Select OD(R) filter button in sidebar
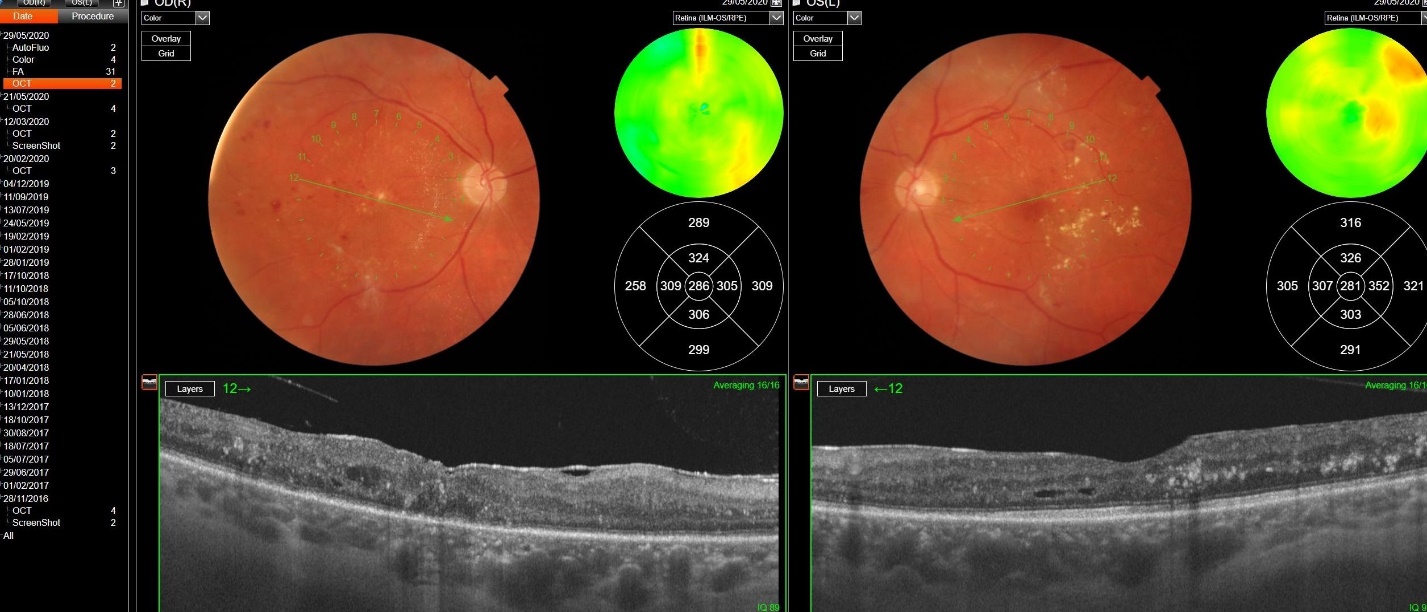Viewport: 1427px width, 612px height. (35, 3)
